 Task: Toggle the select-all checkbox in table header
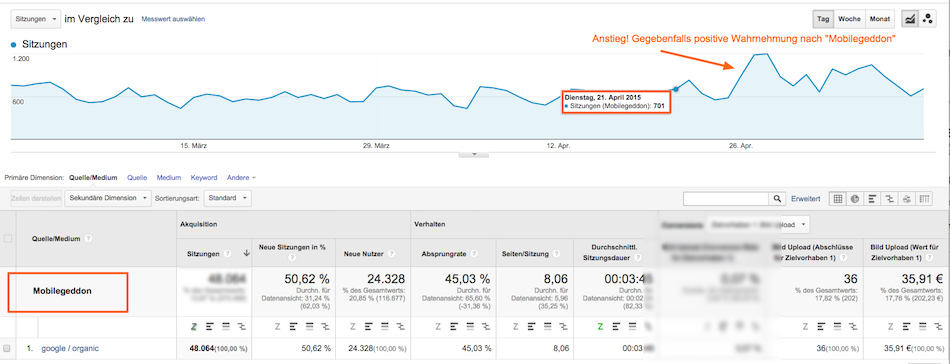(x=8, y=239)
